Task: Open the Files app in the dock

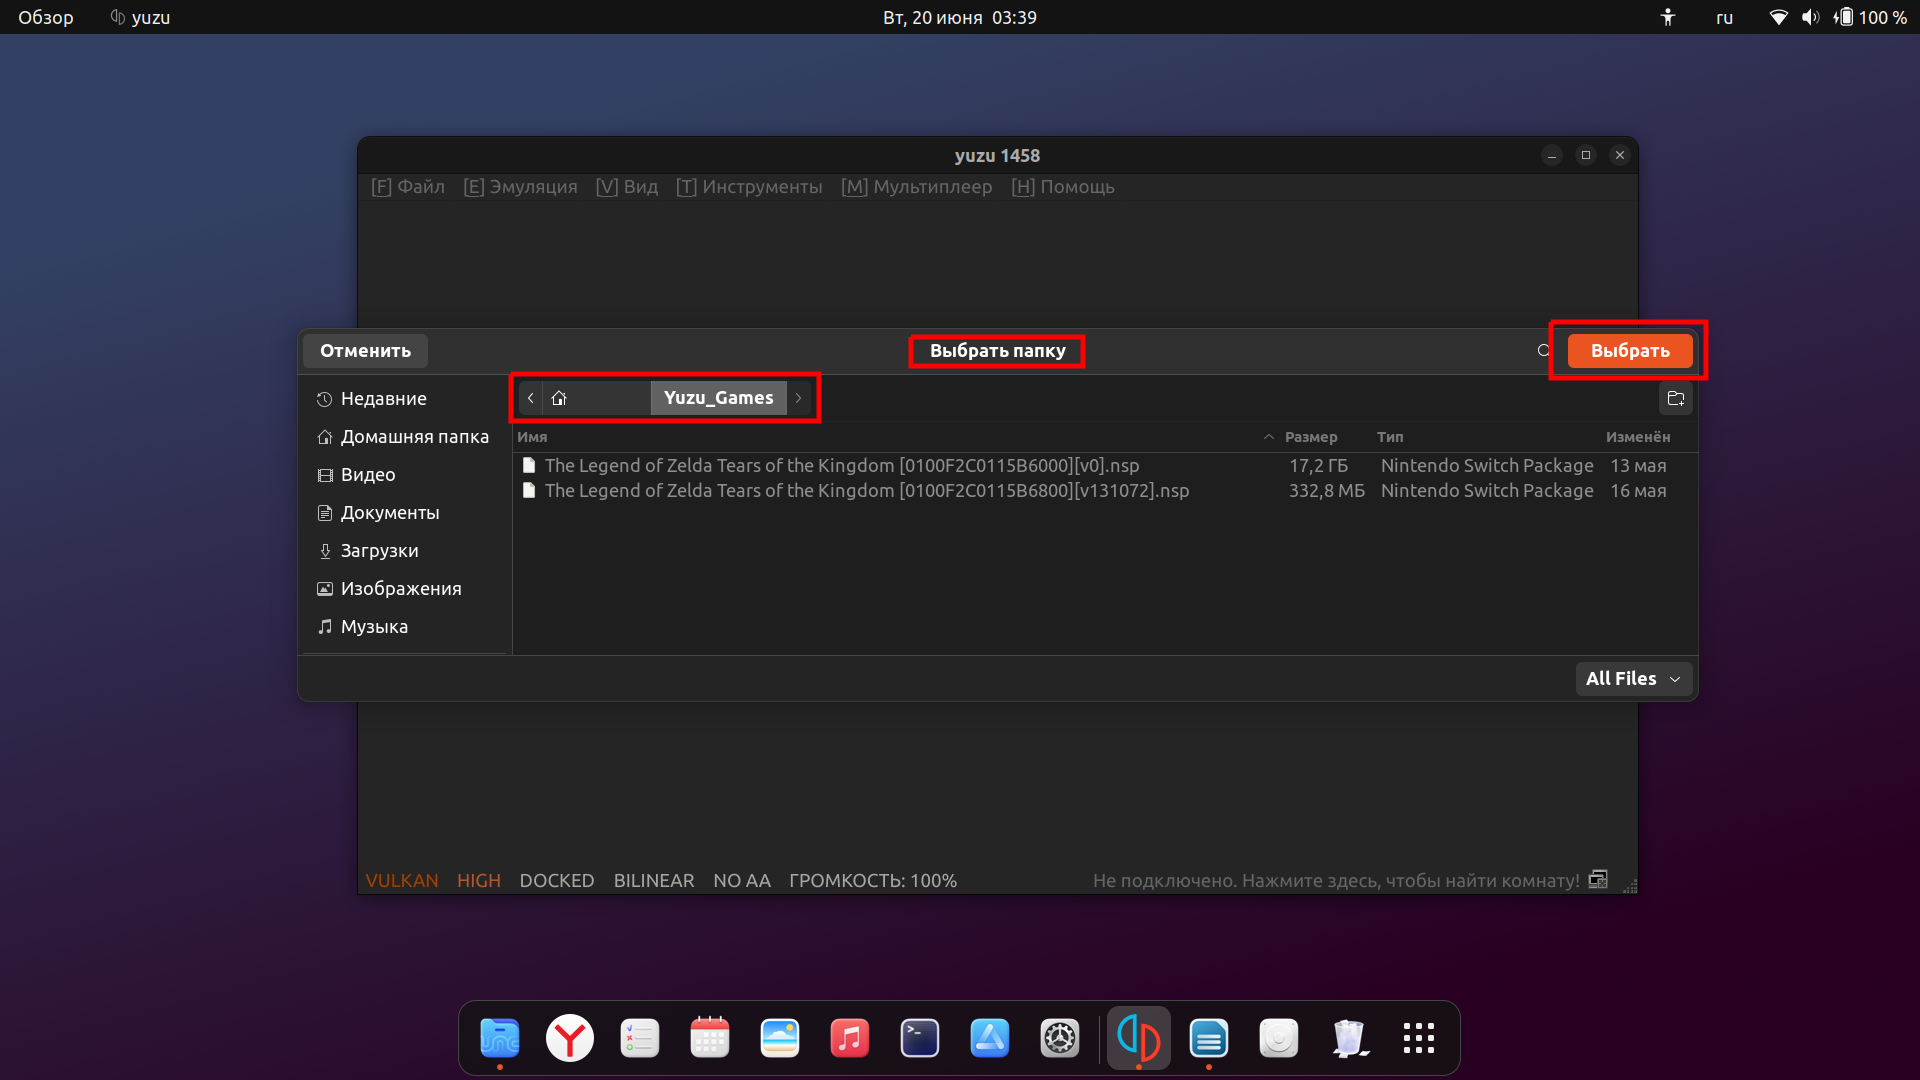Action: coord(499,1038)
